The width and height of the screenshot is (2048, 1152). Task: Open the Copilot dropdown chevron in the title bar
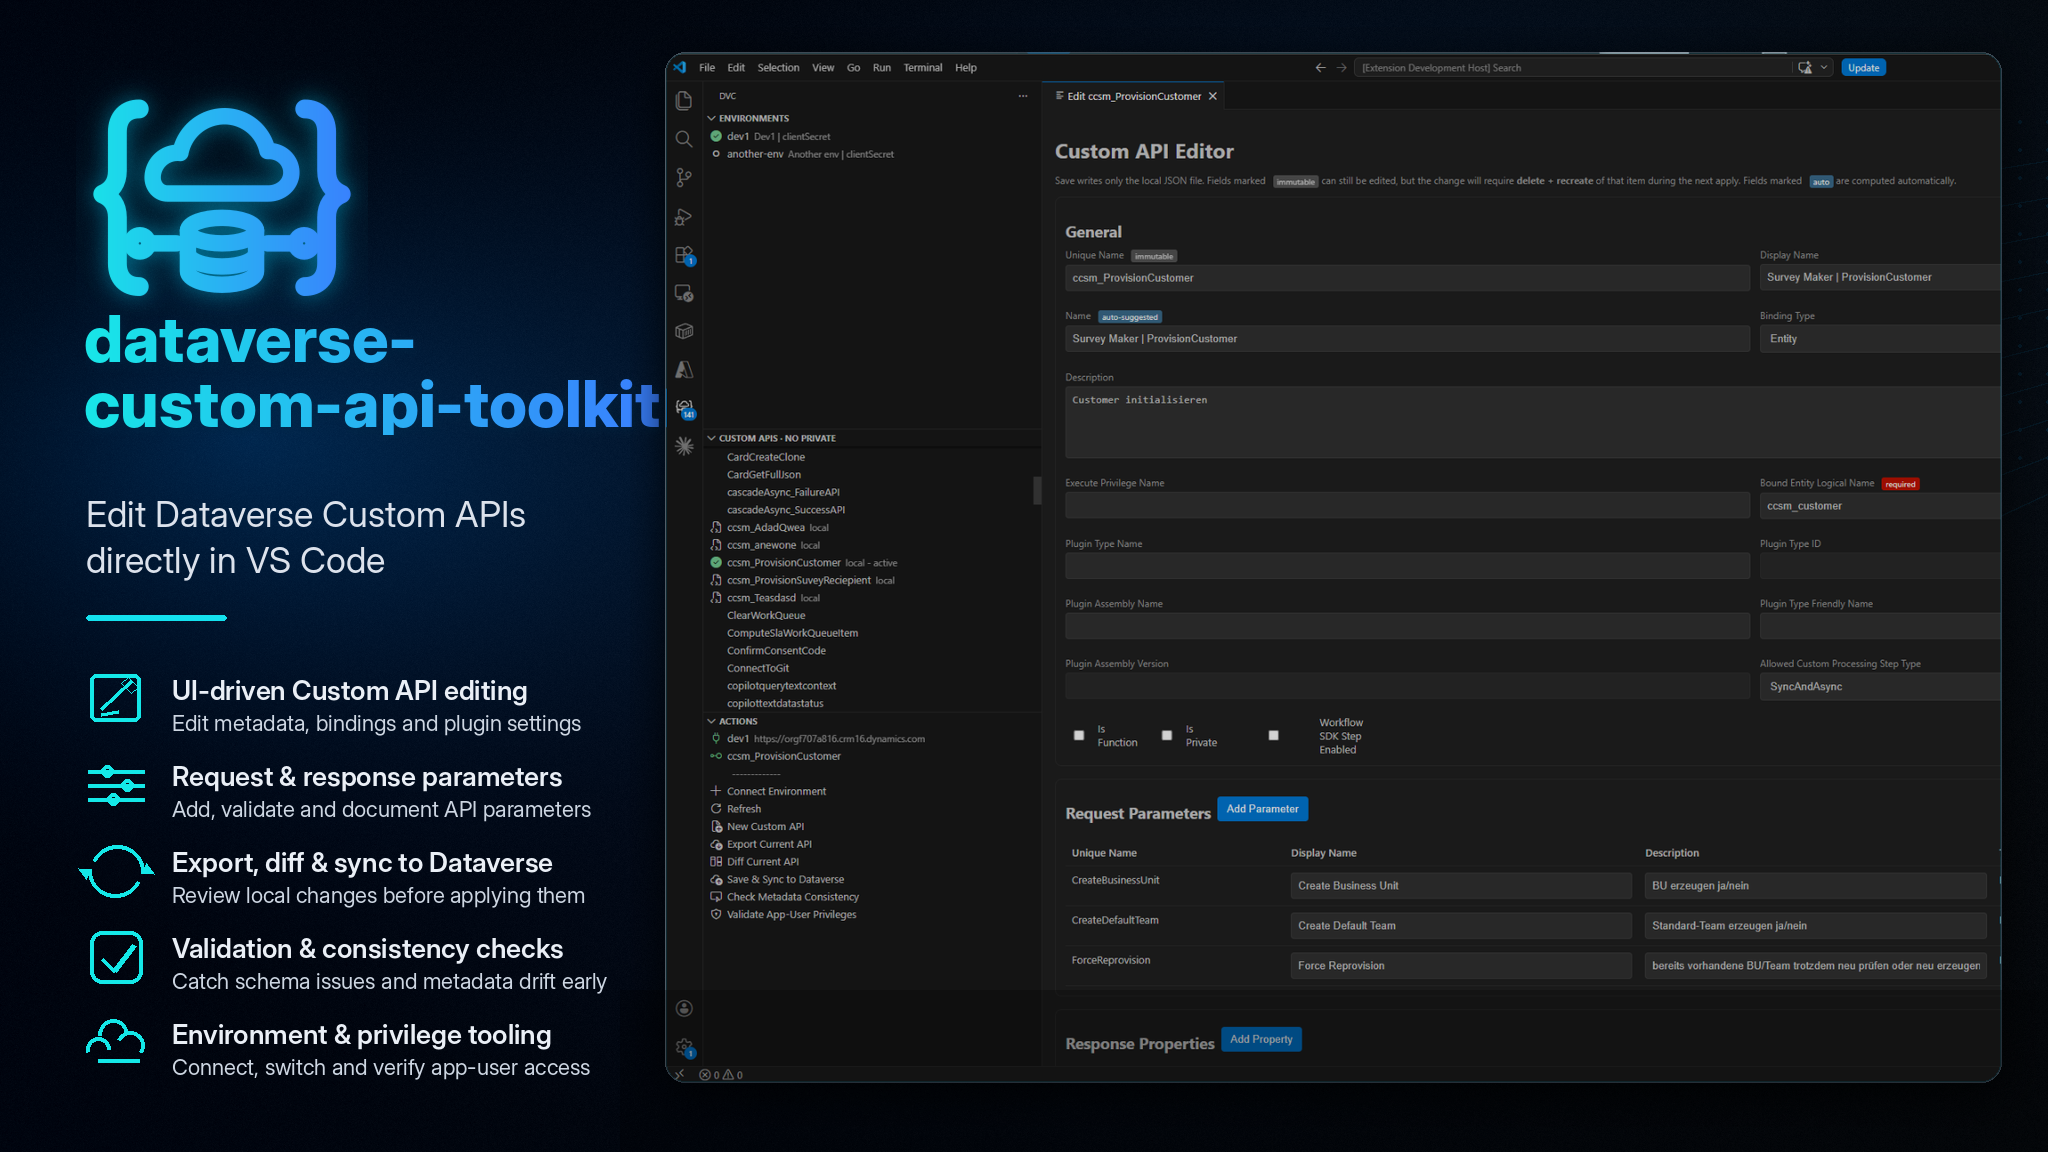[x=1825, y=68]
